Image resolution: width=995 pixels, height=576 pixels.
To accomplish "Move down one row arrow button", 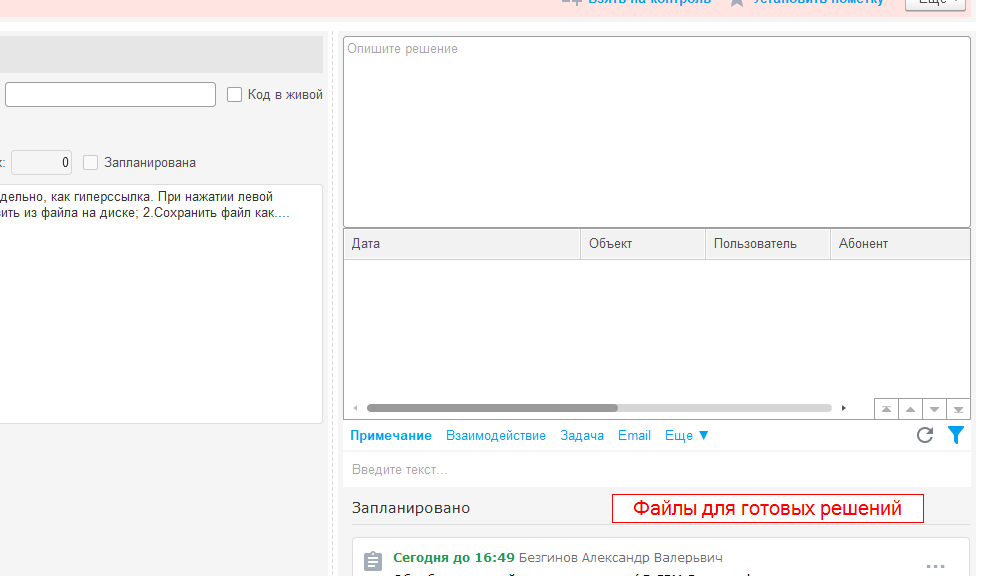I will [x=934, y=409].
